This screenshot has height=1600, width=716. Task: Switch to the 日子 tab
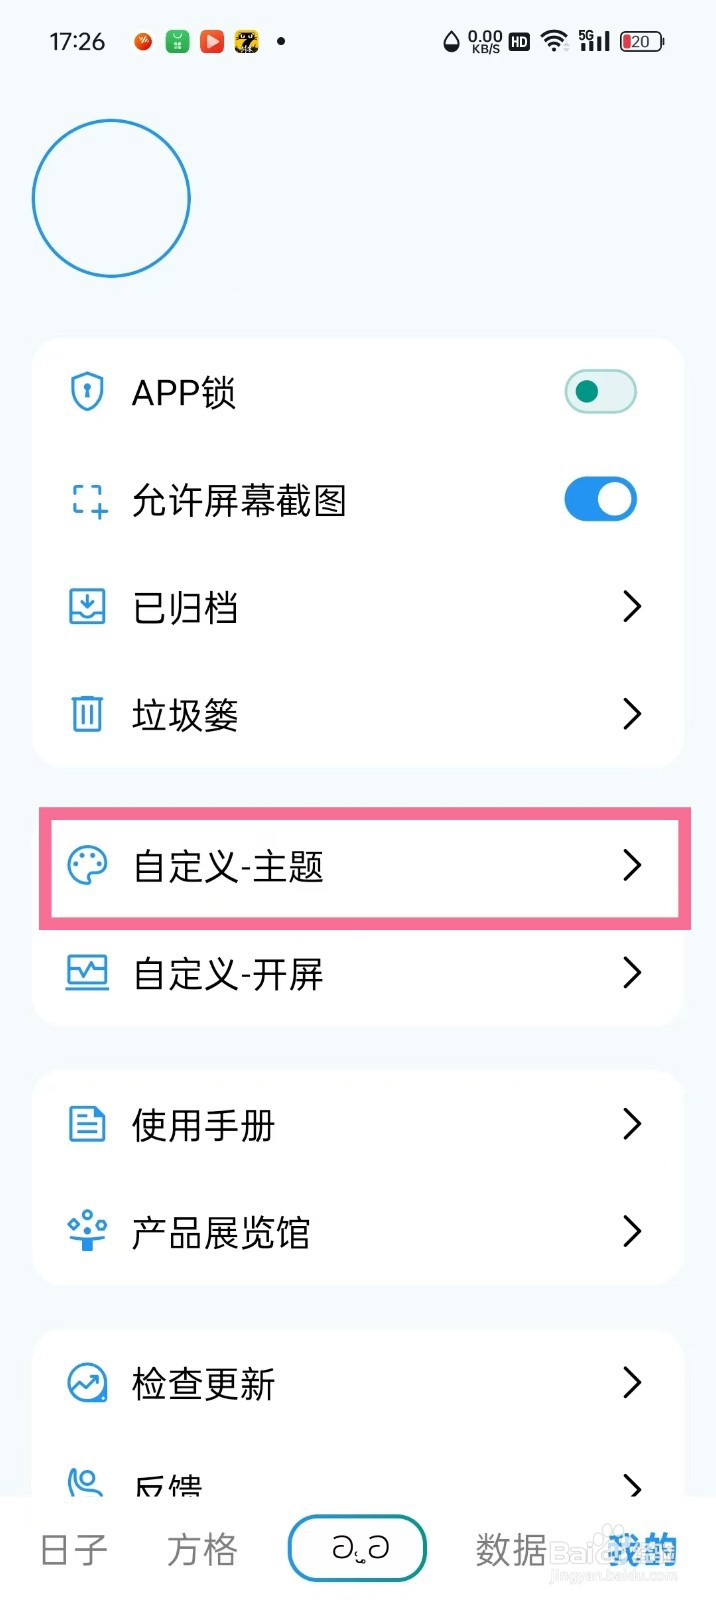pos(74,1549)
